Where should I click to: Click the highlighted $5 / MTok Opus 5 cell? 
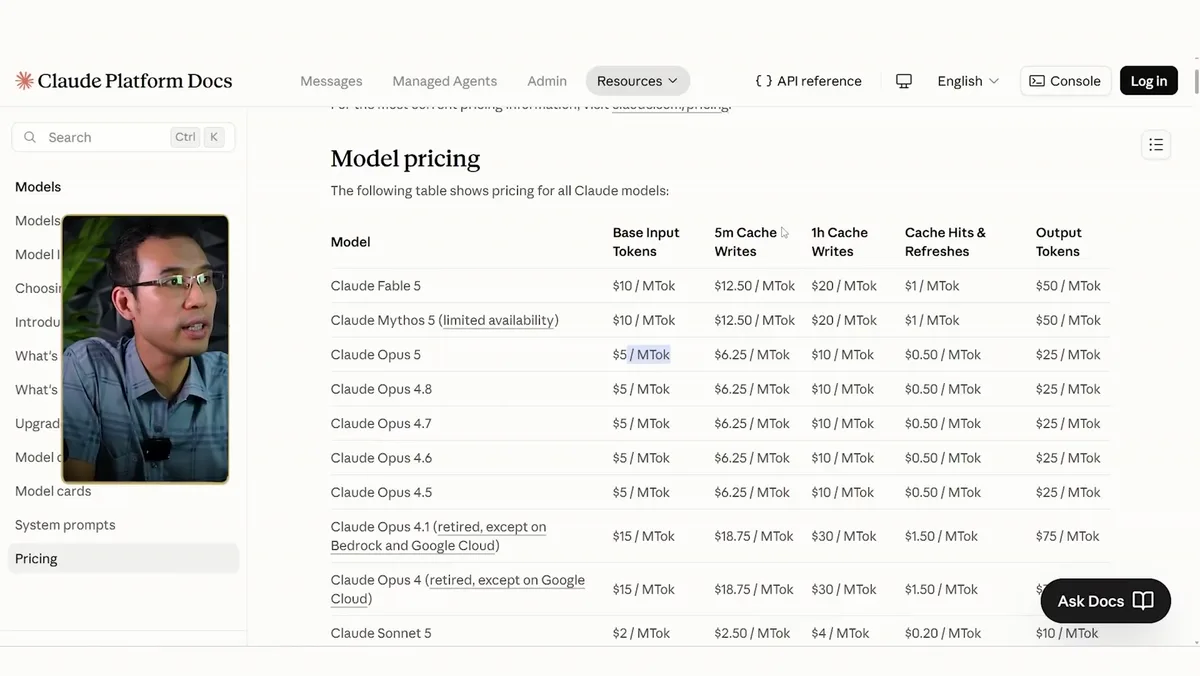click(x=641, y=355)
